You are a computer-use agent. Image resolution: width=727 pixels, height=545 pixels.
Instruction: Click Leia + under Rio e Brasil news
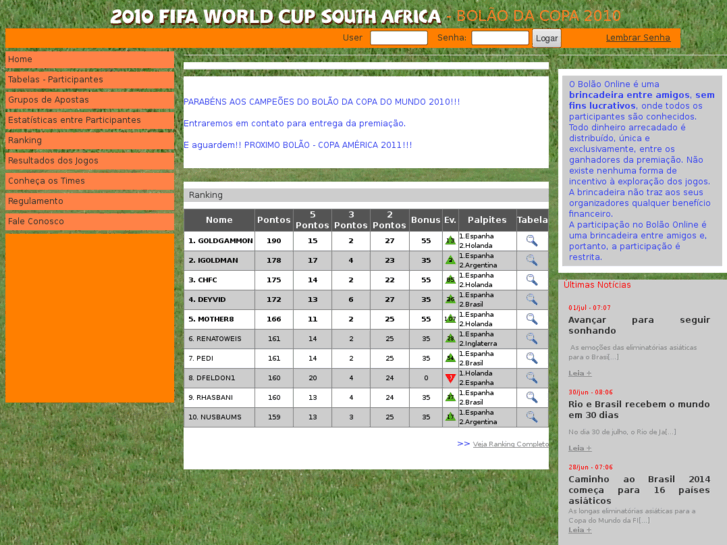[x=580, y=448]
